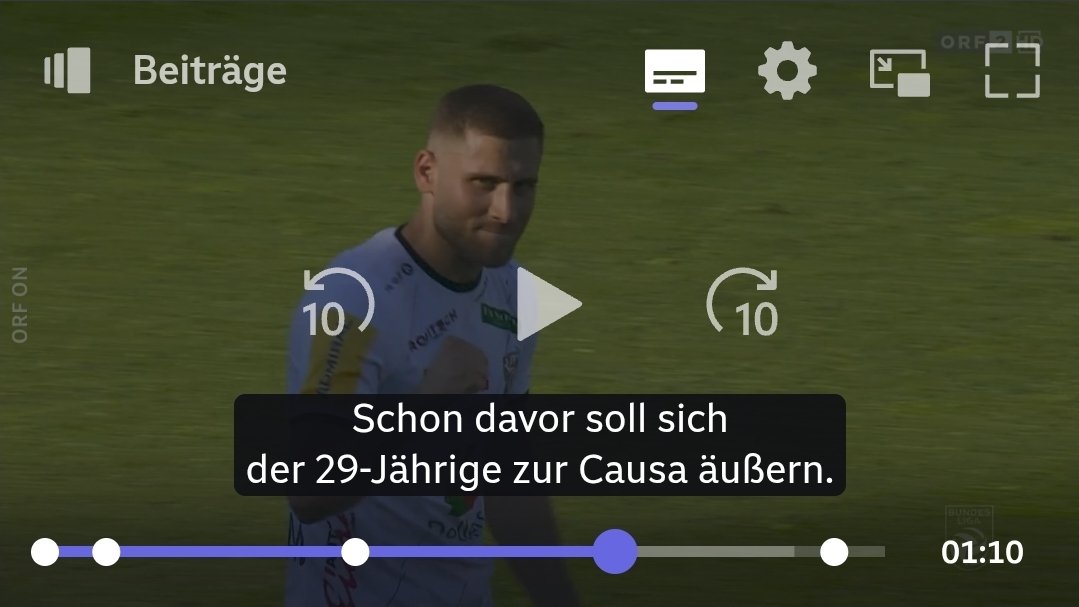1079x607 pixels.
Task: Jump to the third white chapter marker
Action: tap(355, 552)
